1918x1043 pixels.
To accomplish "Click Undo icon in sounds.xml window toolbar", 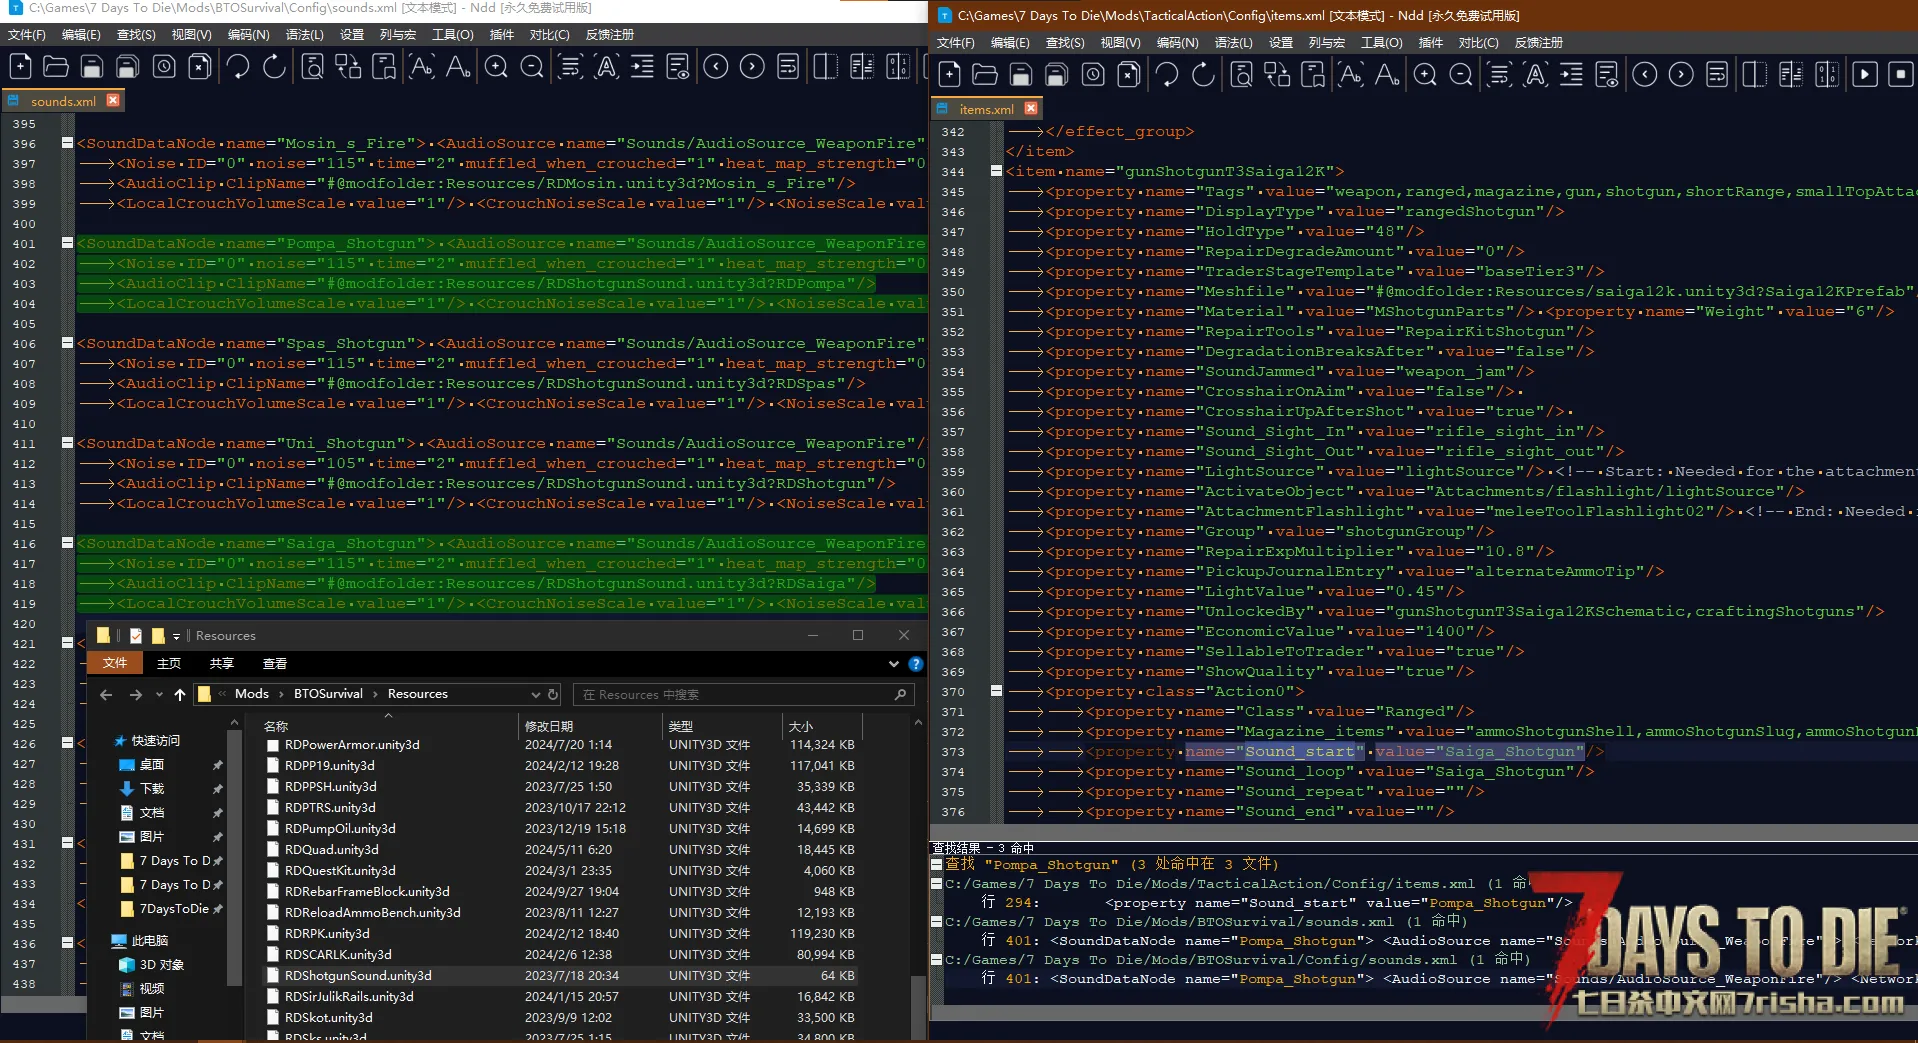I will [x=237, y=67].
